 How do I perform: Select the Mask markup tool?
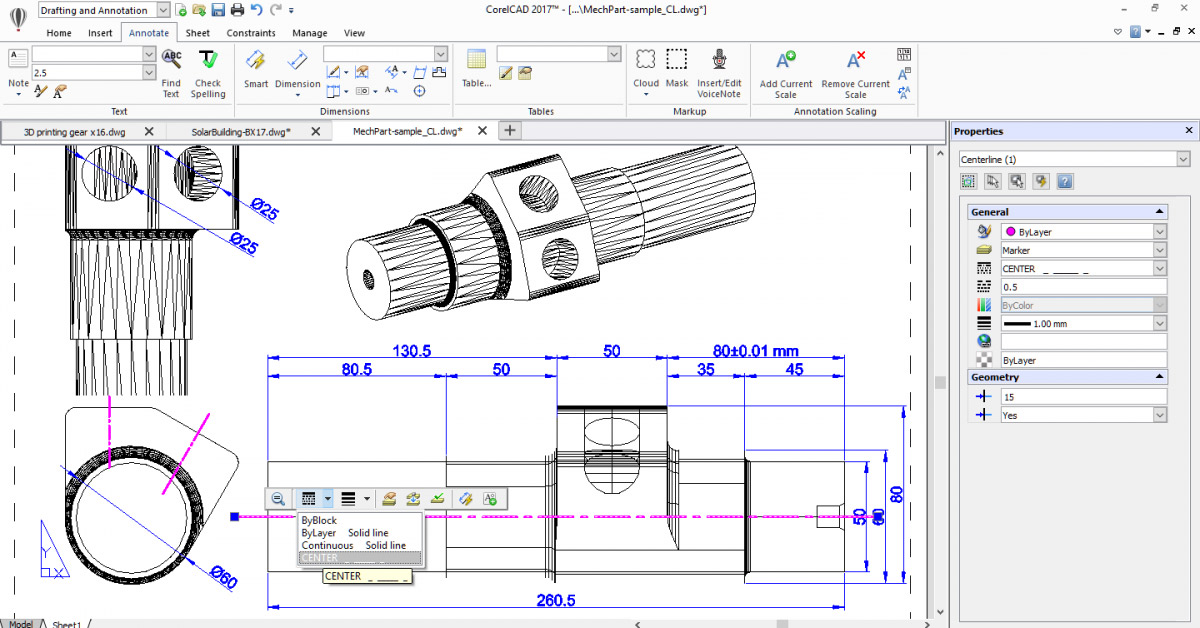tap(677, 69)
